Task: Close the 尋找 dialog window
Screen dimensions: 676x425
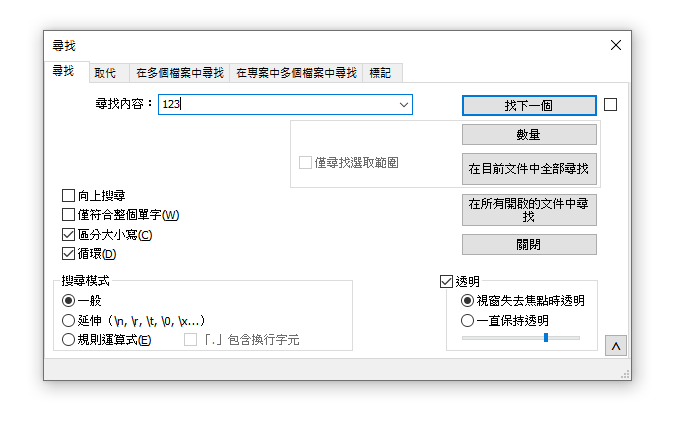Action: pyautogui.click(x=616, y=45)
